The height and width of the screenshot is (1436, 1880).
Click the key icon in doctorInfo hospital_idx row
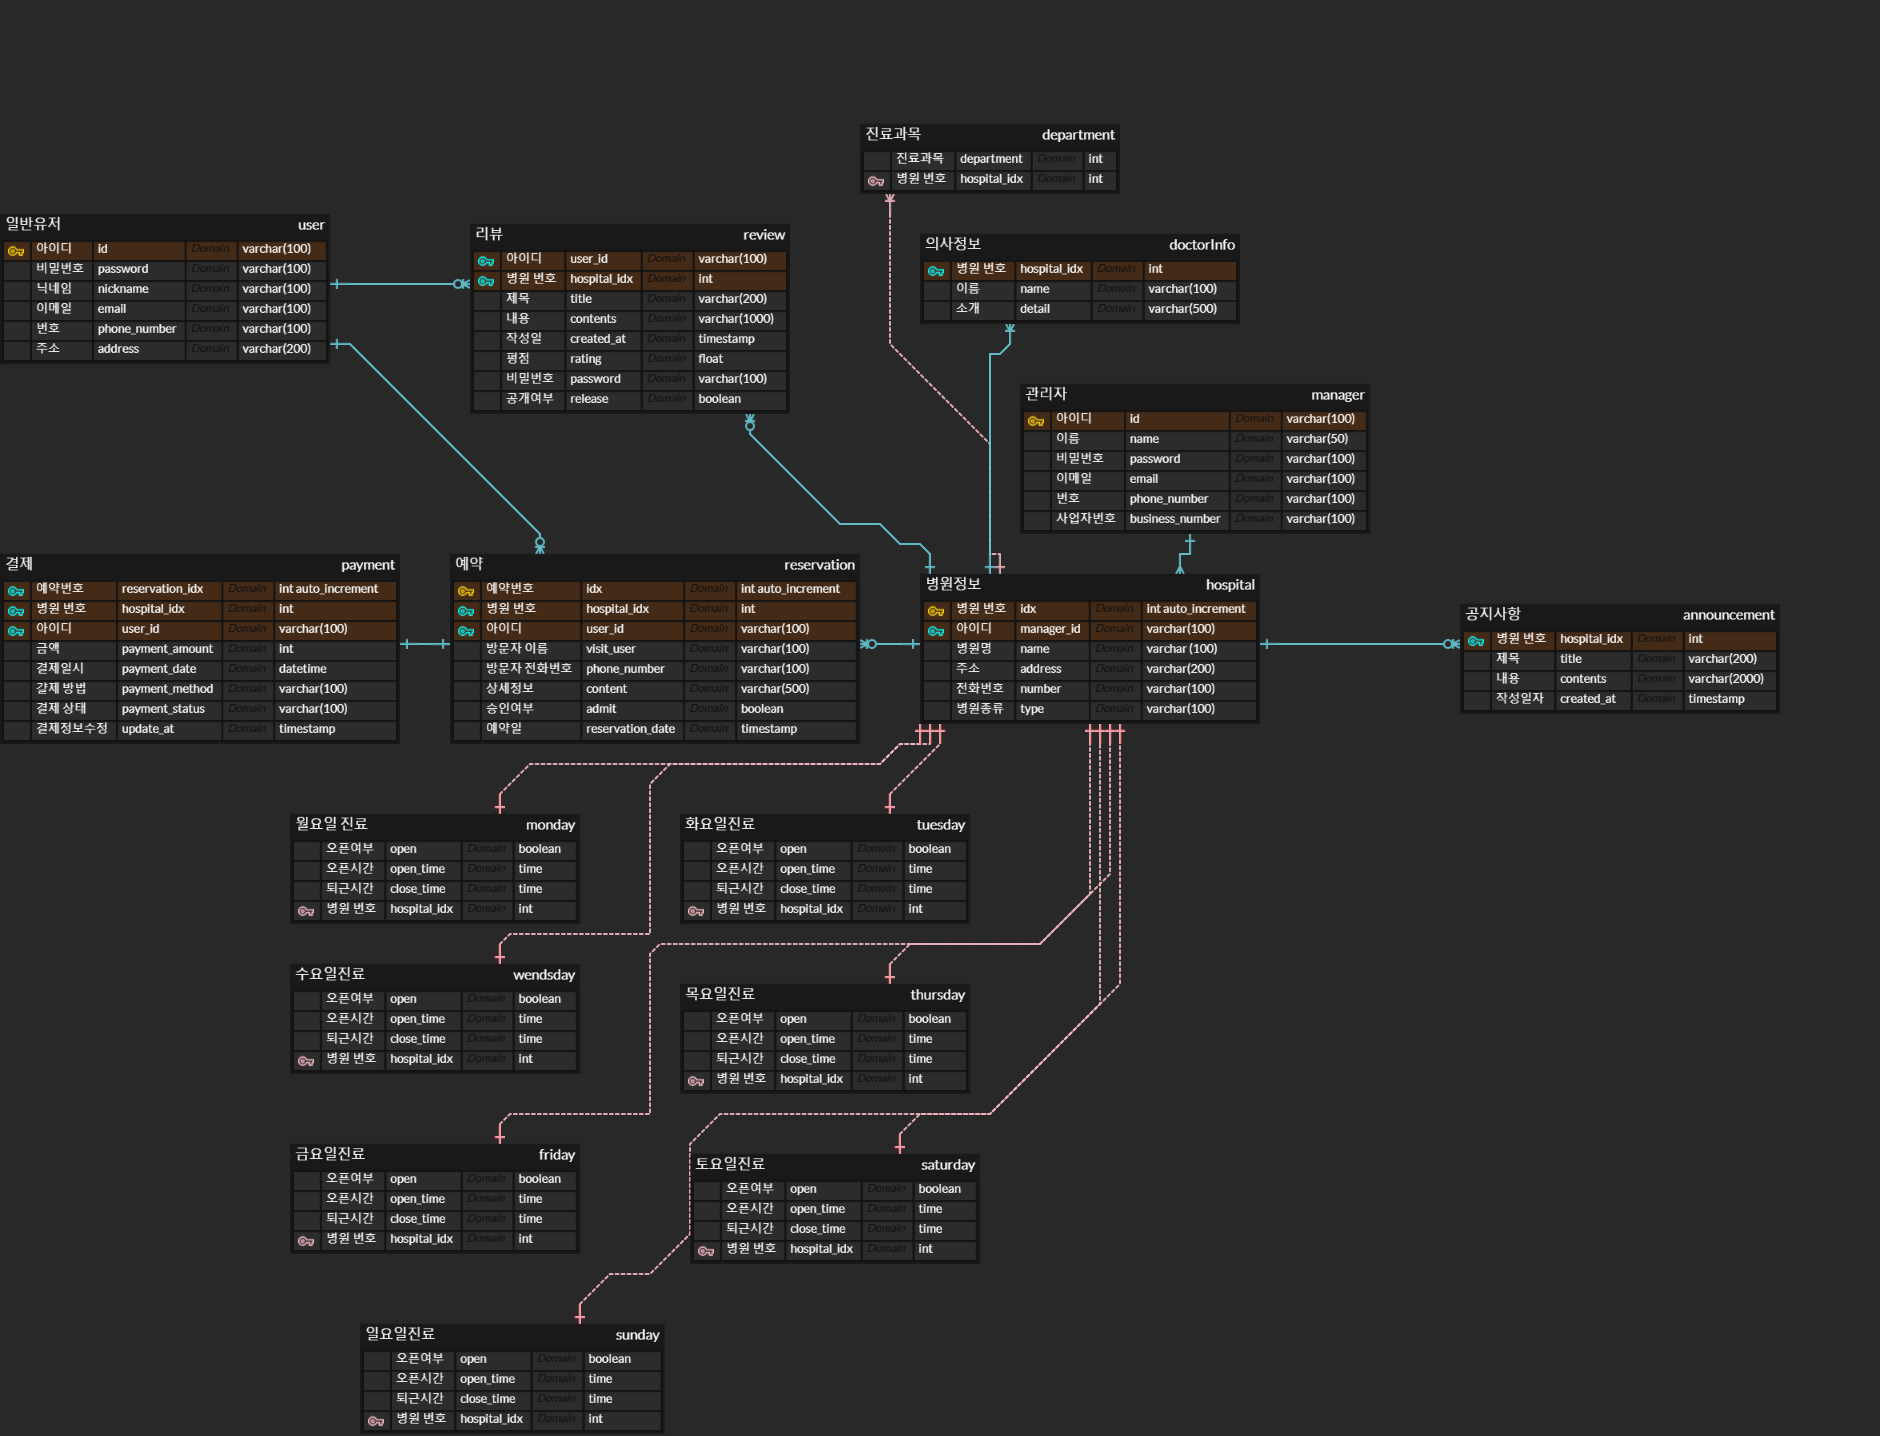(x=936, y=270)
